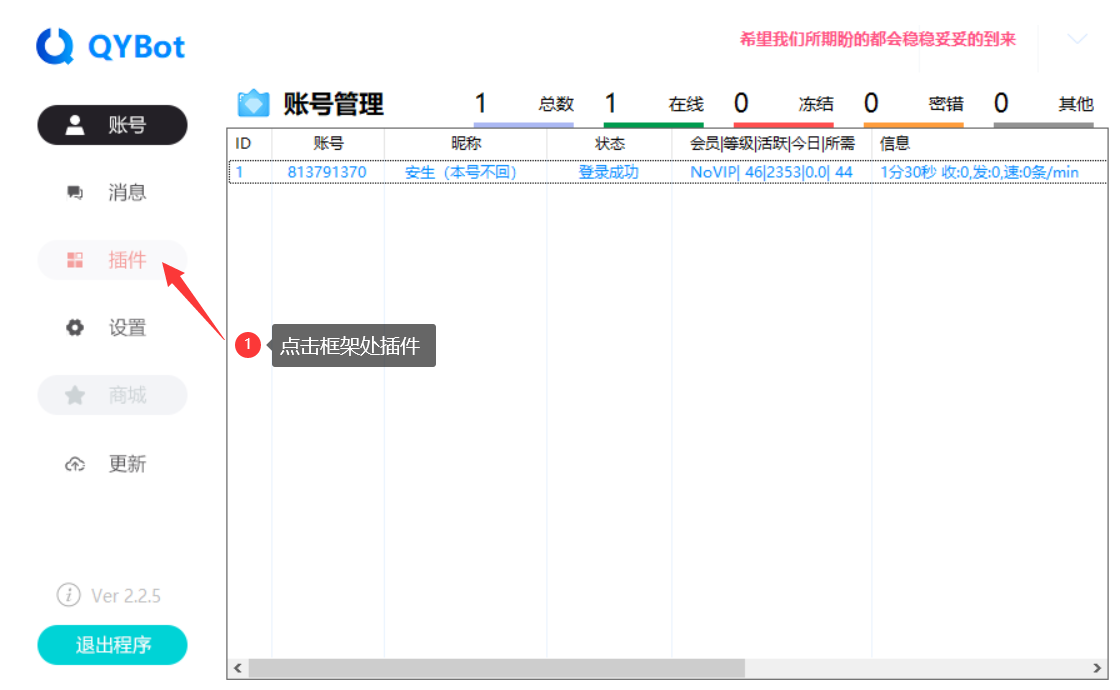The height and width of the screenshot is (690, 1120).
Task: Click the 设置 gear icon
Action: 75,328
